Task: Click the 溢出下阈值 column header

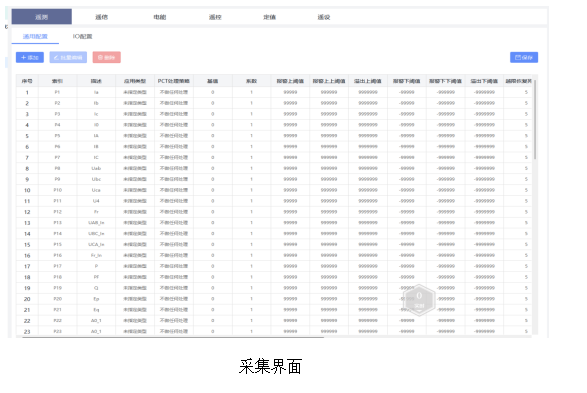Action: click(484, 81)
